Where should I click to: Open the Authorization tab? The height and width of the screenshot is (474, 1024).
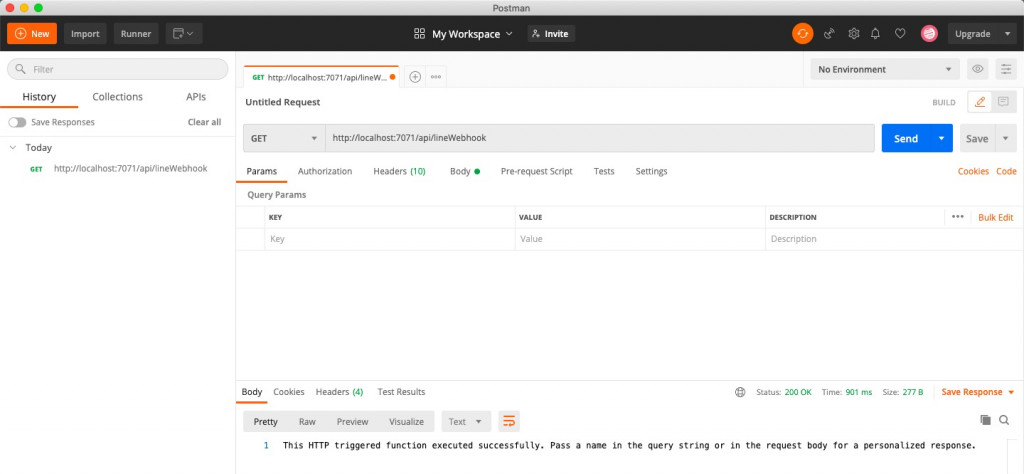(325, 171)
